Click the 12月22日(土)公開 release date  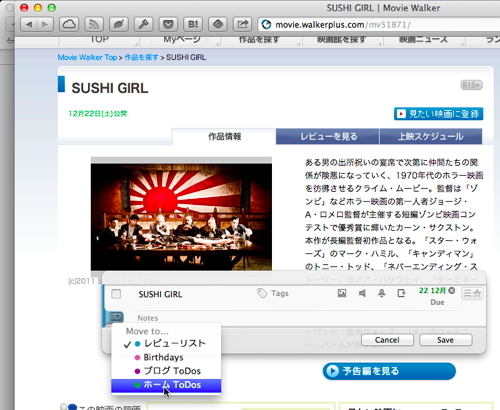[x=98, y=114]
